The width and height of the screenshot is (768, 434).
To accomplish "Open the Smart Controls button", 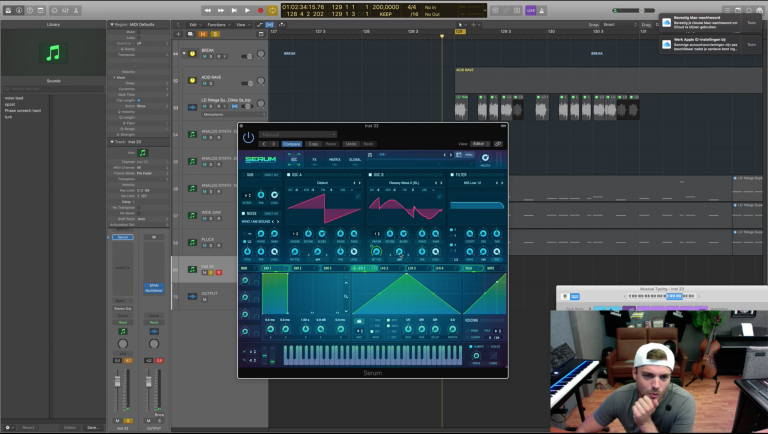I will [54, 10].
